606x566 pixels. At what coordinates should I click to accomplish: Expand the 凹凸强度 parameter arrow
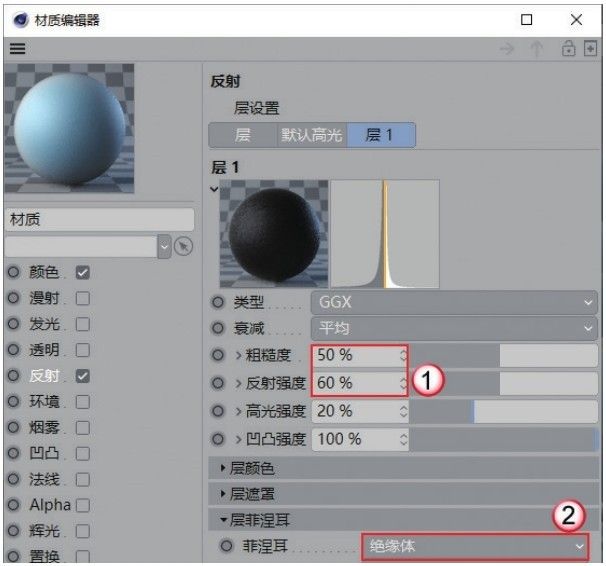(238, 439)
